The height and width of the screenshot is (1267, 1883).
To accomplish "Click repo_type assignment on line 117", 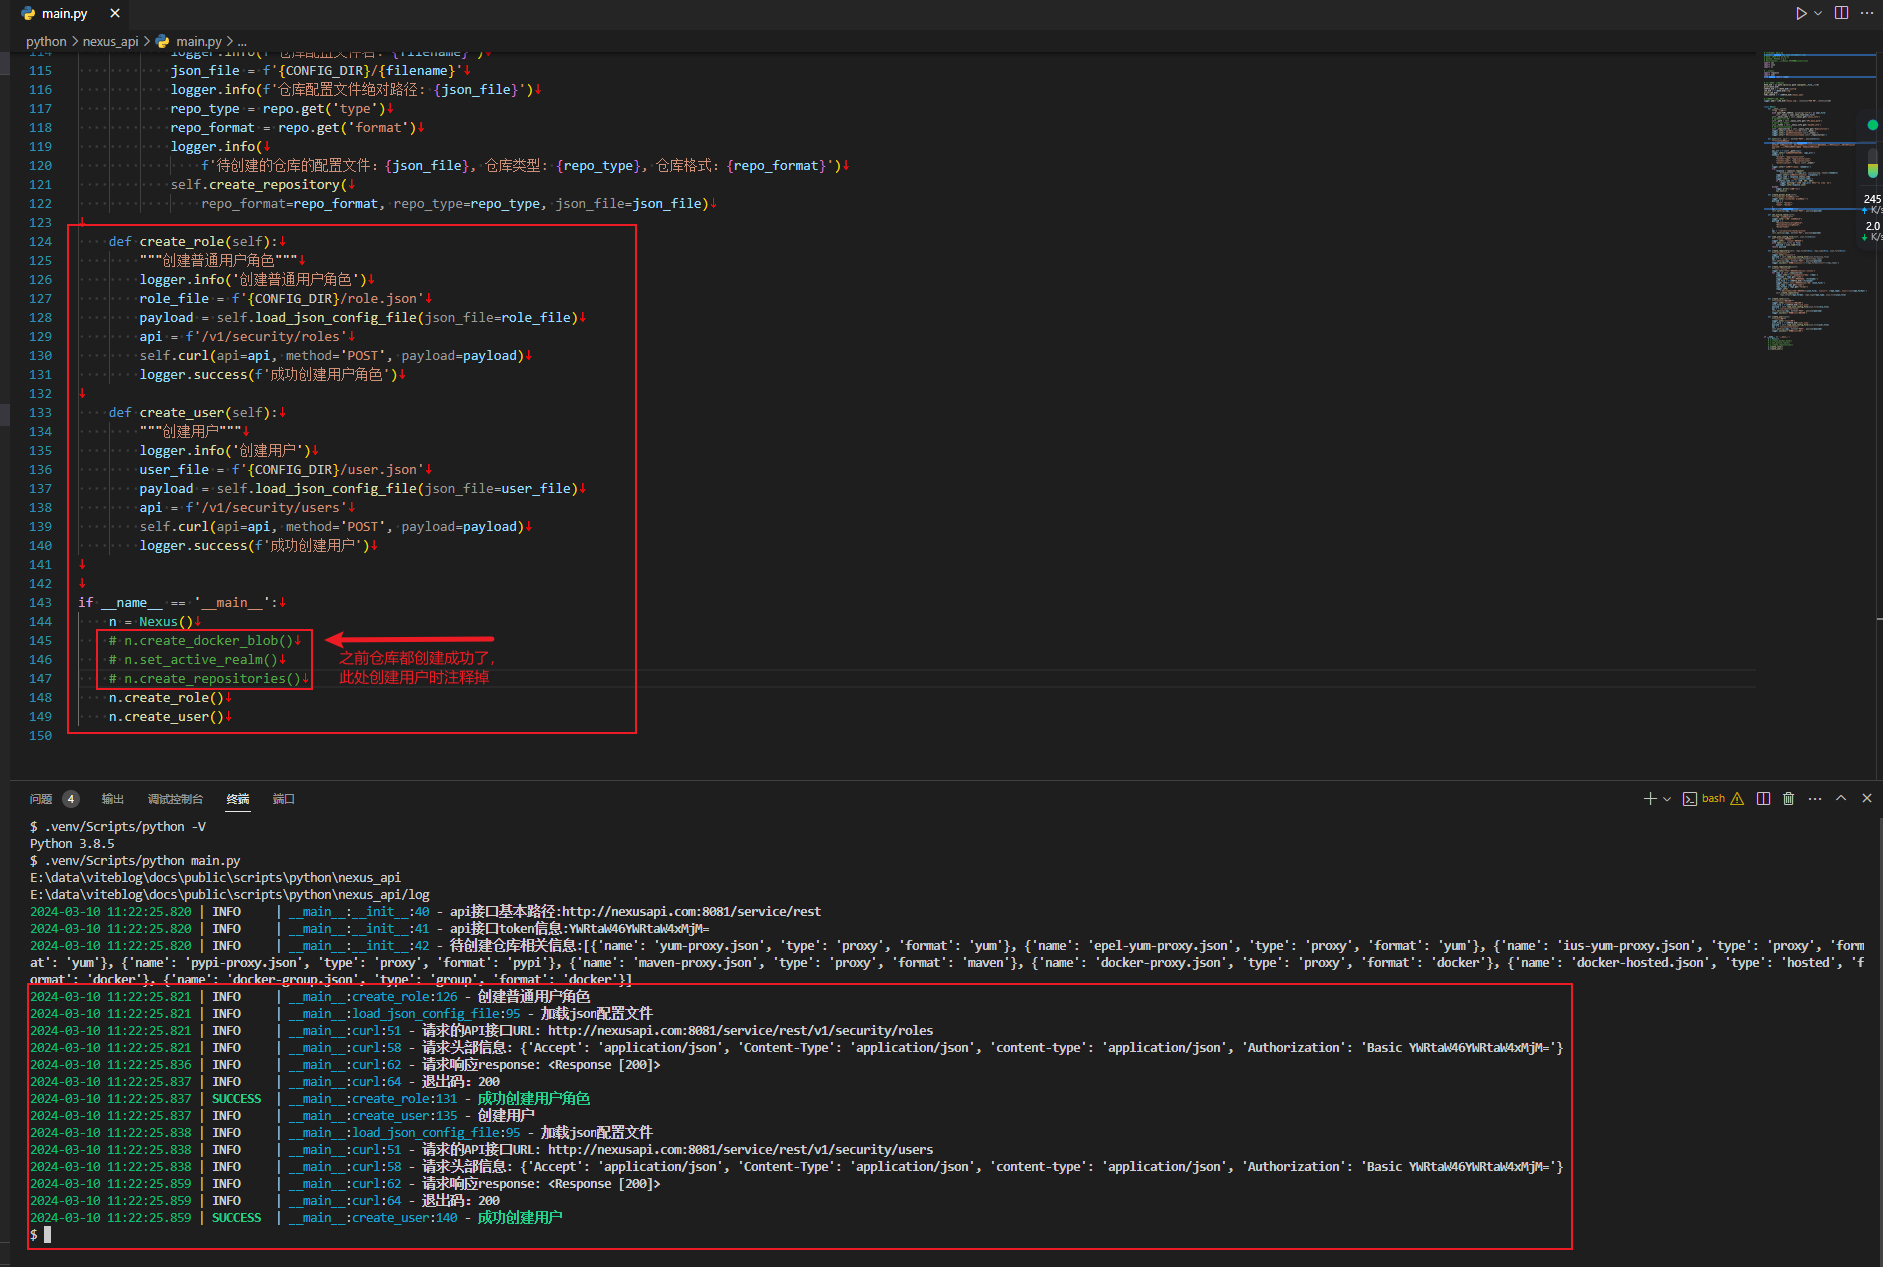I will pyautogui.click(x=278, y=108).
